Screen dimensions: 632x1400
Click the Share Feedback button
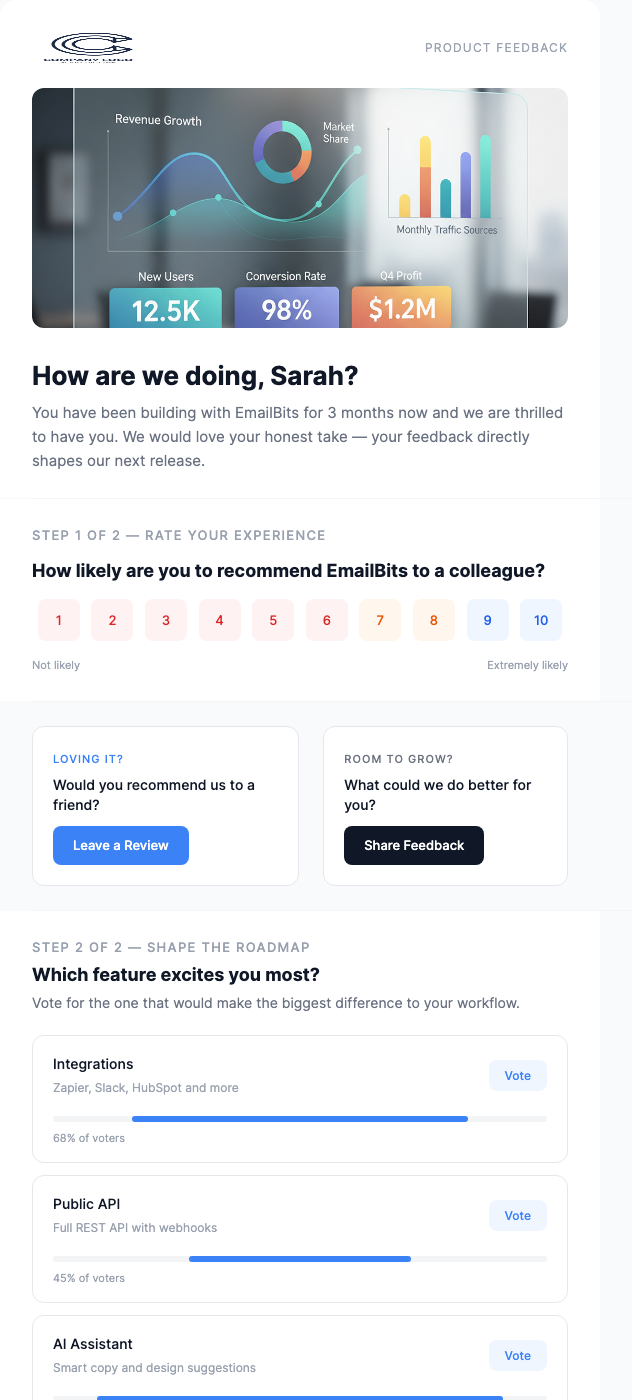pyautogui.click(x=413, y=845)
